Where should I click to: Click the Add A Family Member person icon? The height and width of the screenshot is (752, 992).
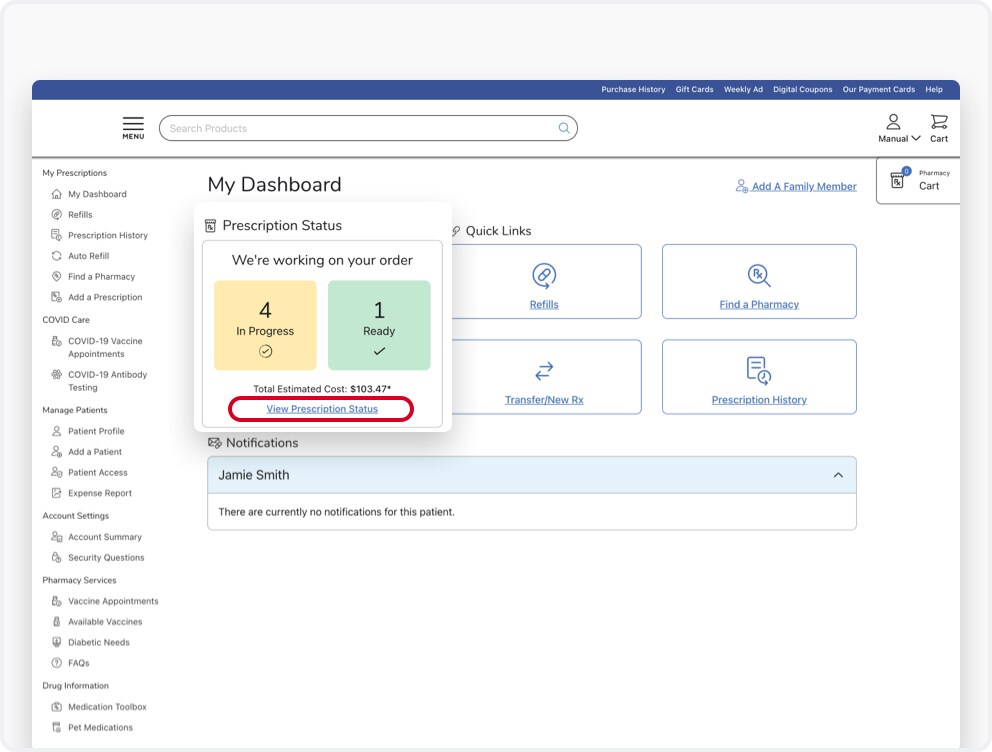(742, 186)
